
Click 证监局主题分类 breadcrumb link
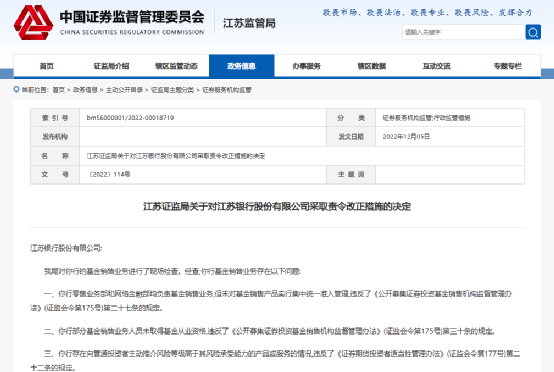tap(172, 90)
